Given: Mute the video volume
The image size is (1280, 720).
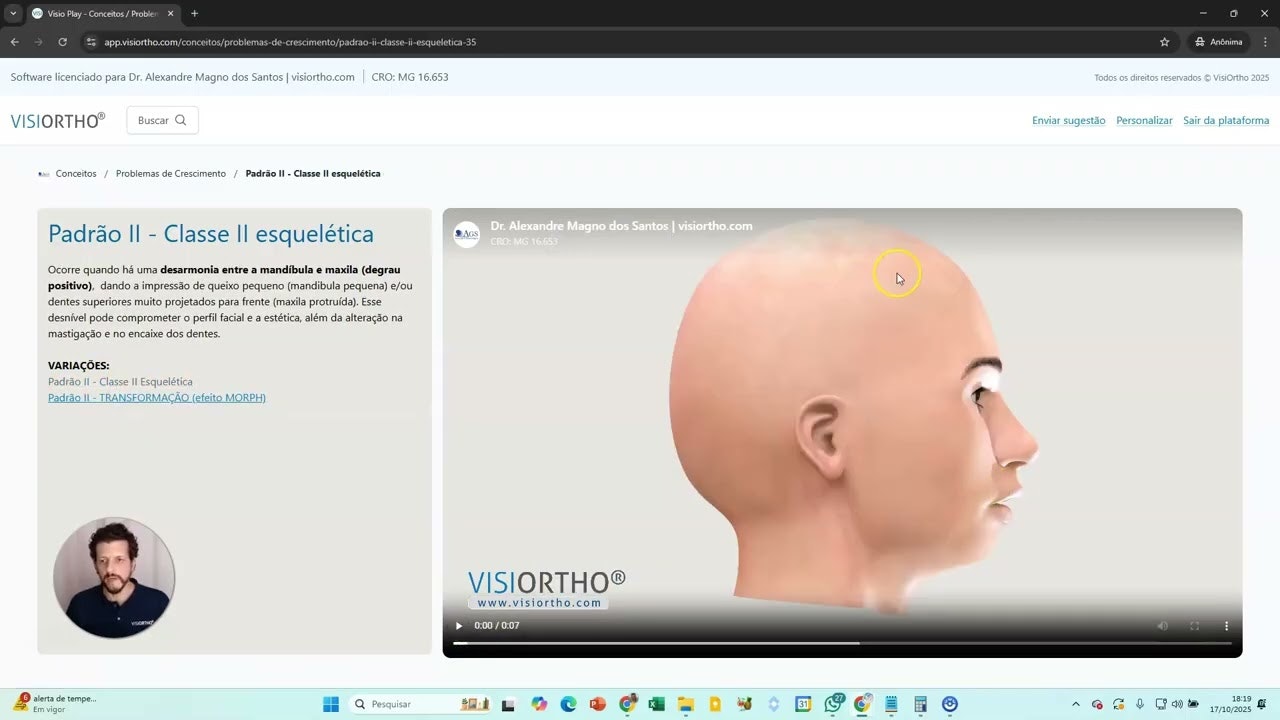Looking at the screenshot, I should 1162,626.
